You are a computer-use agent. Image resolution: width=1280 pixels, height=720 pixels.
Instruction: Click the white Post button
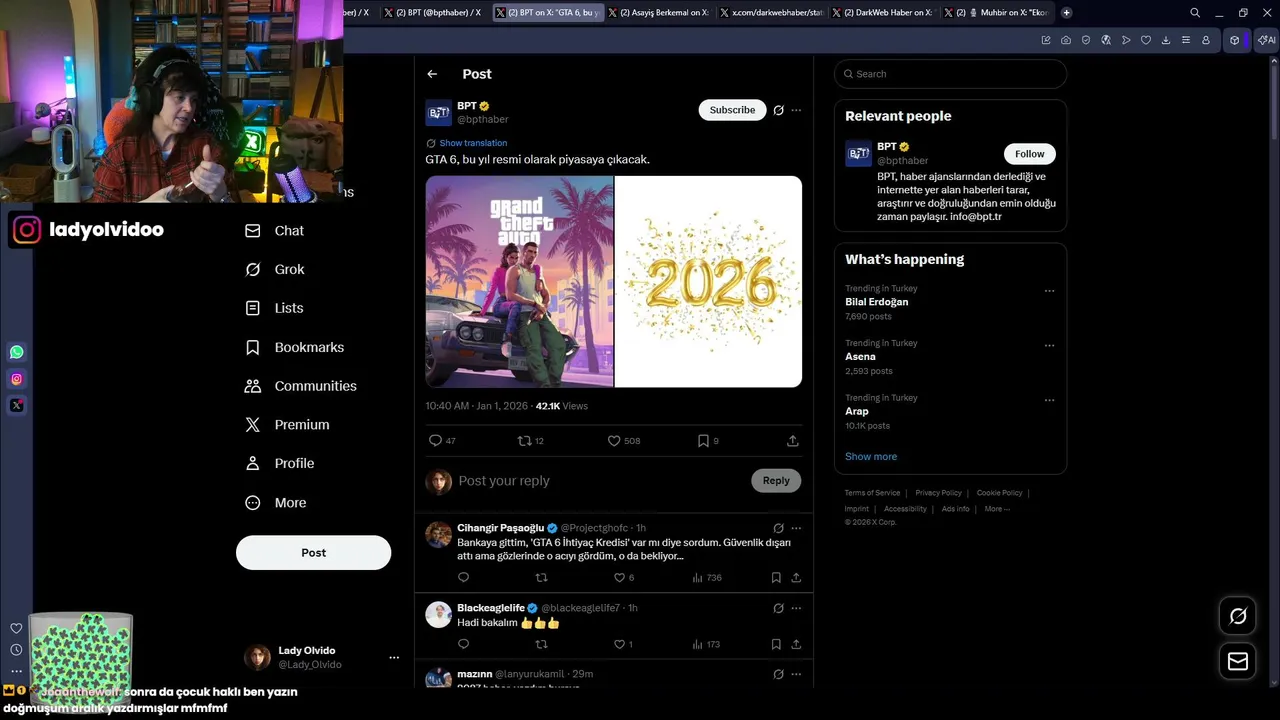click(x=313, y=553)
